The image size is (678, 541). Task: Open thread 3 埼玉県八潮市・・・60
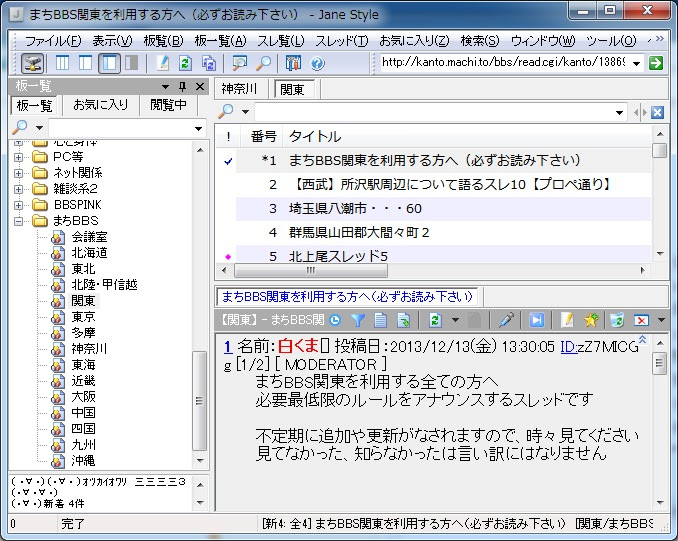click(x=443, y=208)
